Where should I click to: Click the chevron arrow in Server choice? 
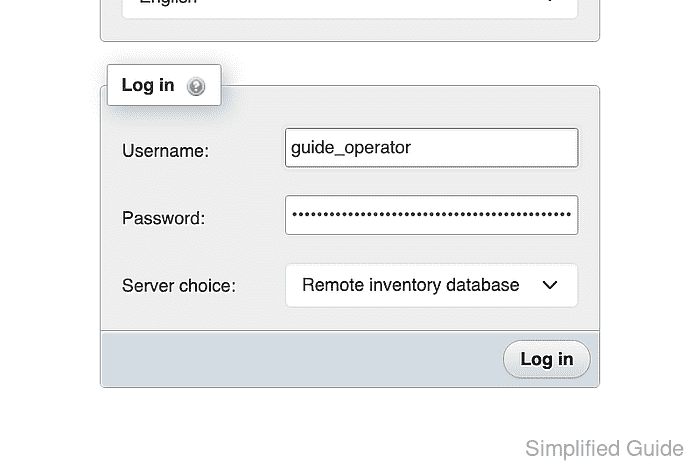pyautogui.click(x=550, y=285)
